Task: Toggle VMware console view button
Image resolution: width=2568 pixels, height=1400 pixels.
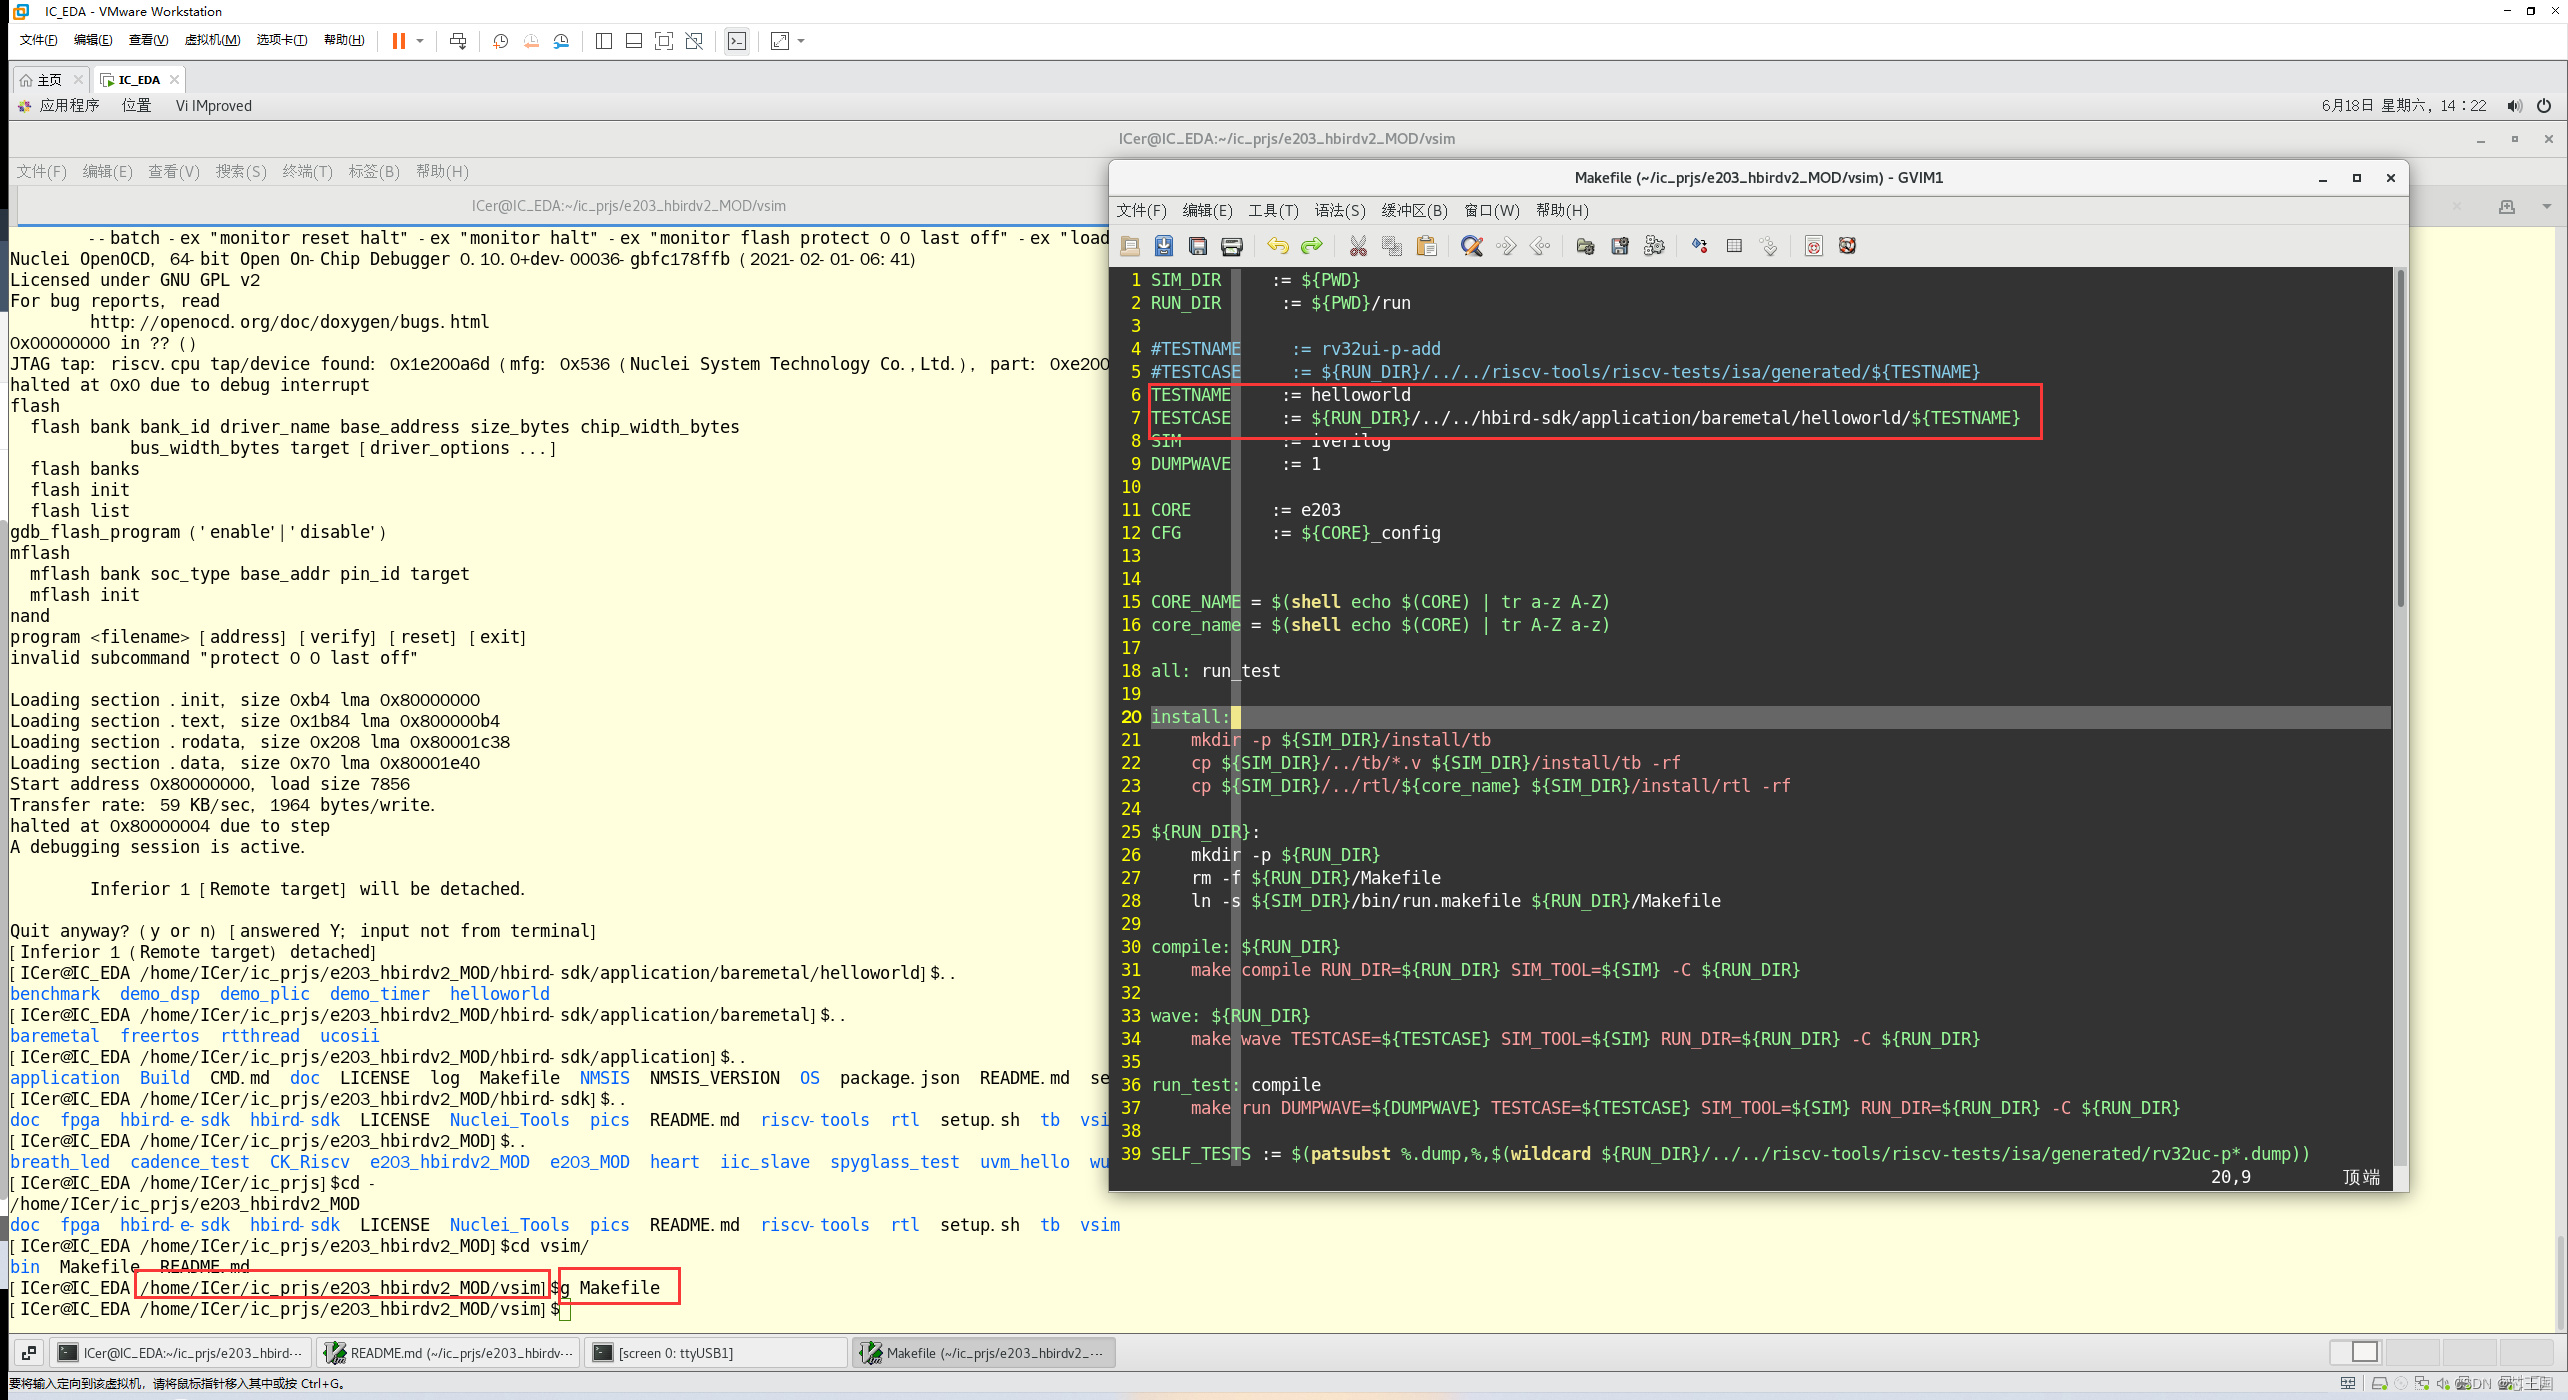Action: tap(737, 41)
